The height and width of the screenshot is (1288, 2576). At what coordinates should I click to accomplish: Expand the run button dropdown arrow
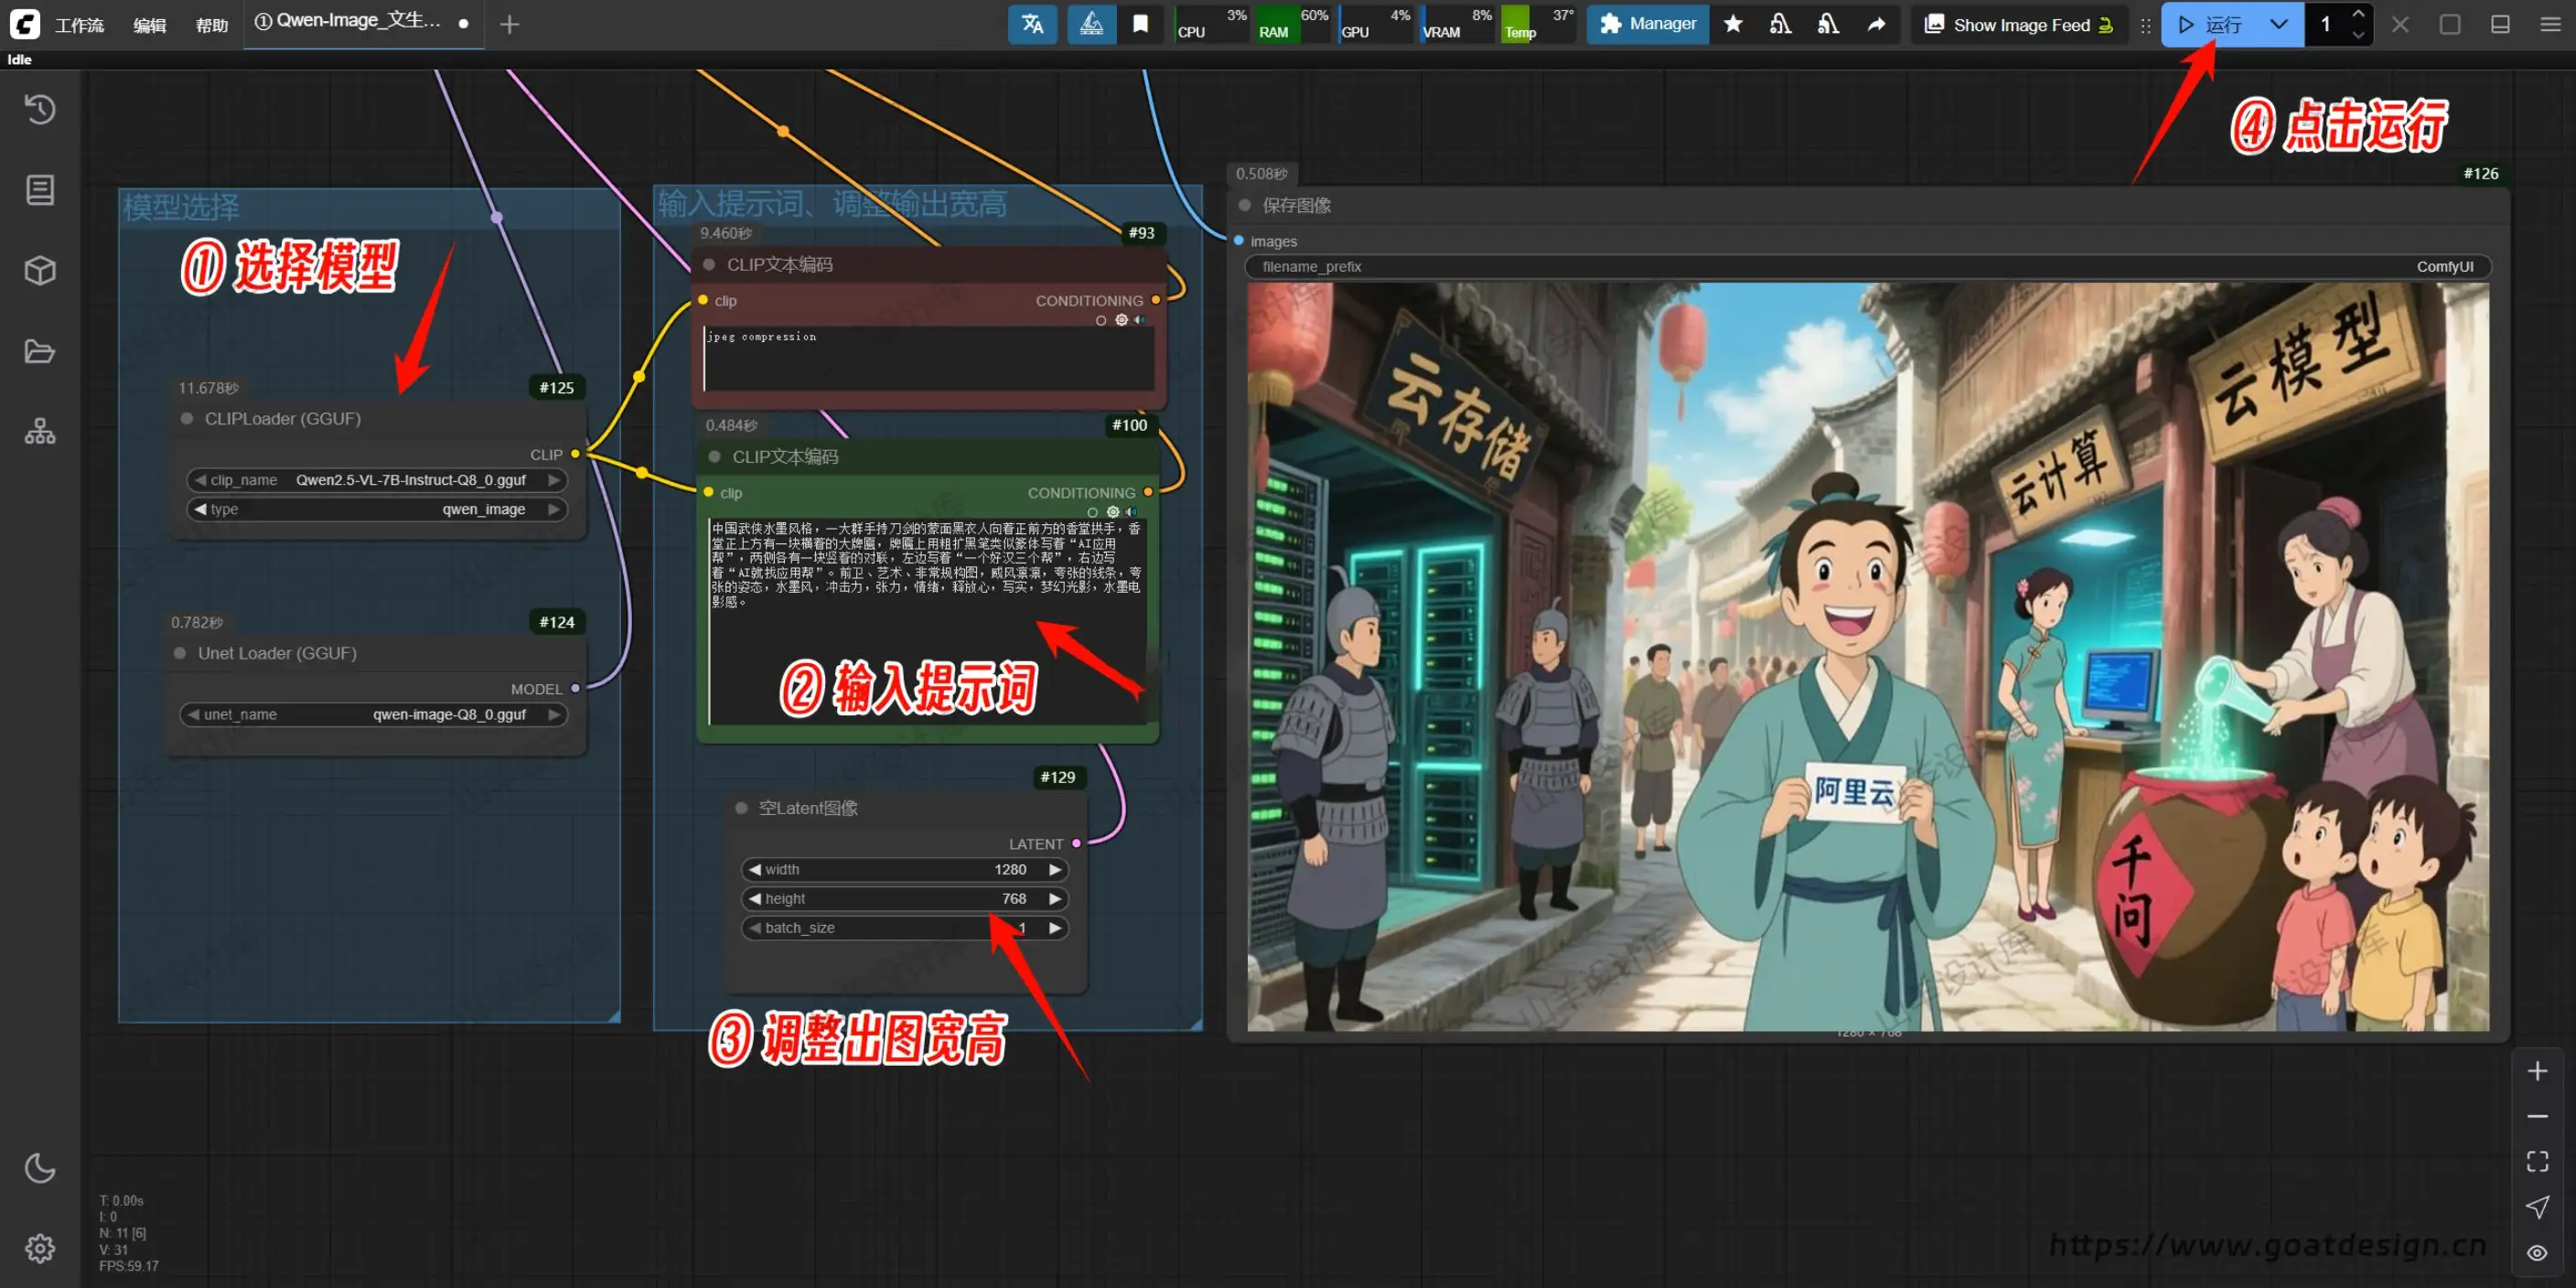tap(2279, 24)
